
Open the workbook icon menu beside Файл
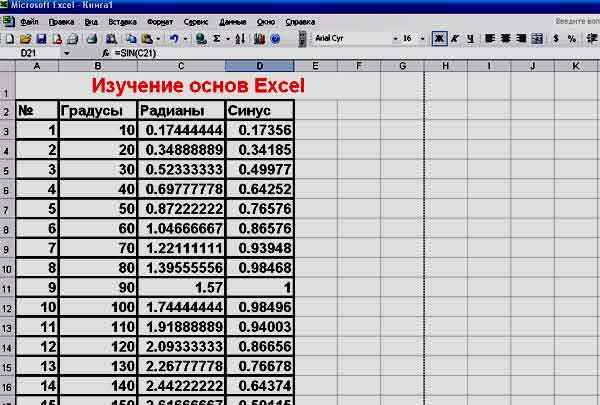[x=8, y=21]
